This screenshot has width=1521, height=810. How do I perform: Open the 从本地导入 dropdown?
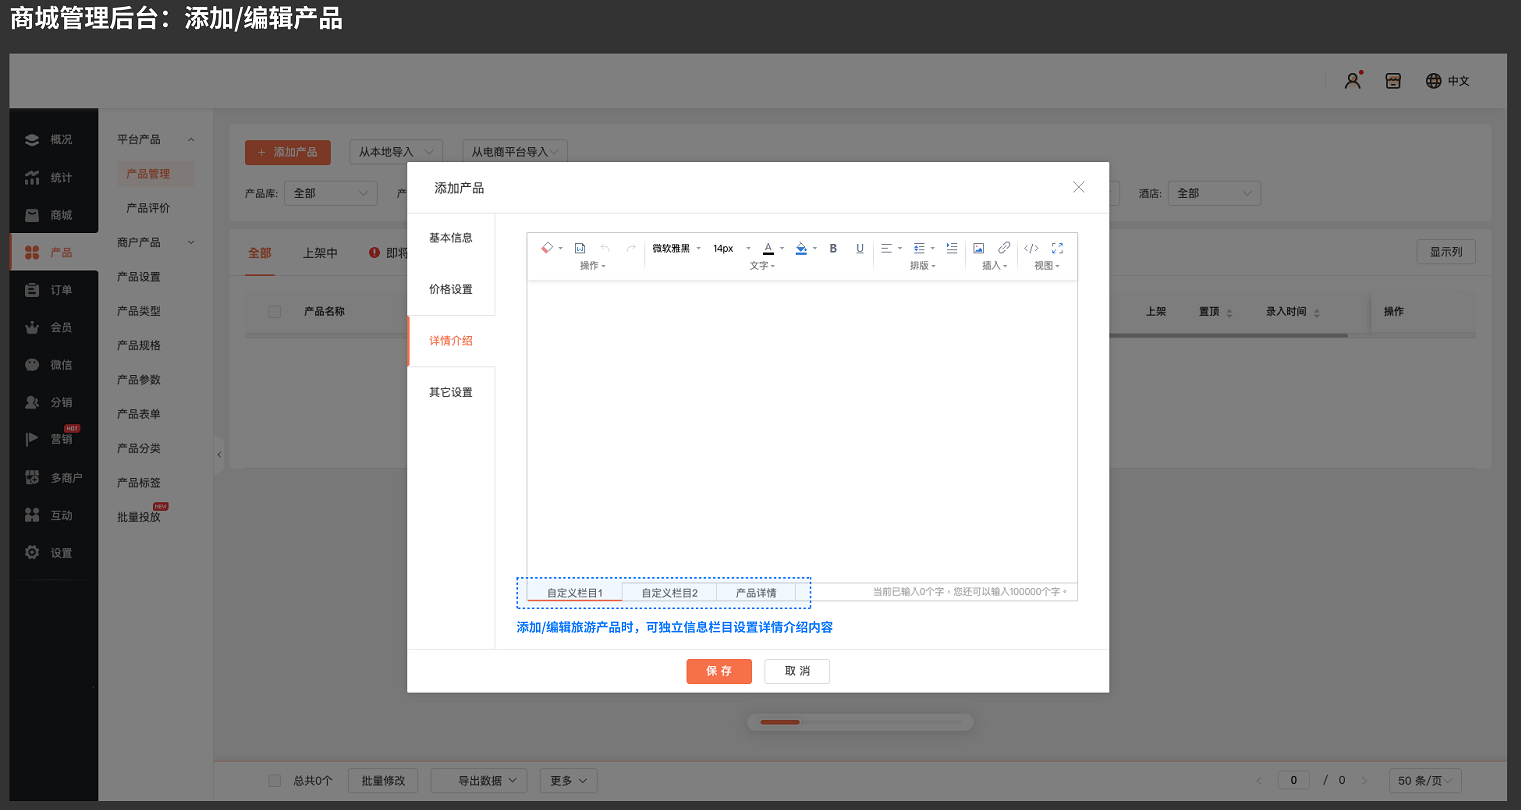point(396,152)
